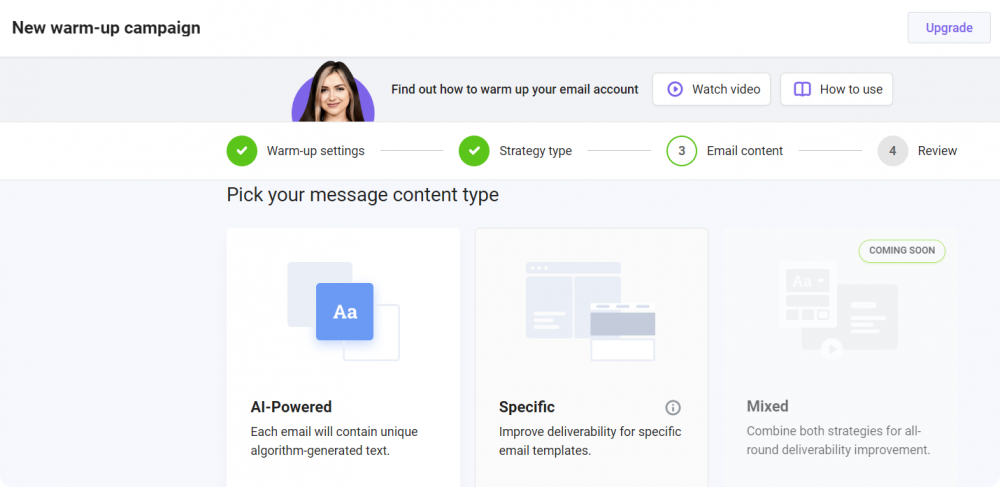Click the book icon in How to use
The image size is (1000, 487).
(802, 89)
